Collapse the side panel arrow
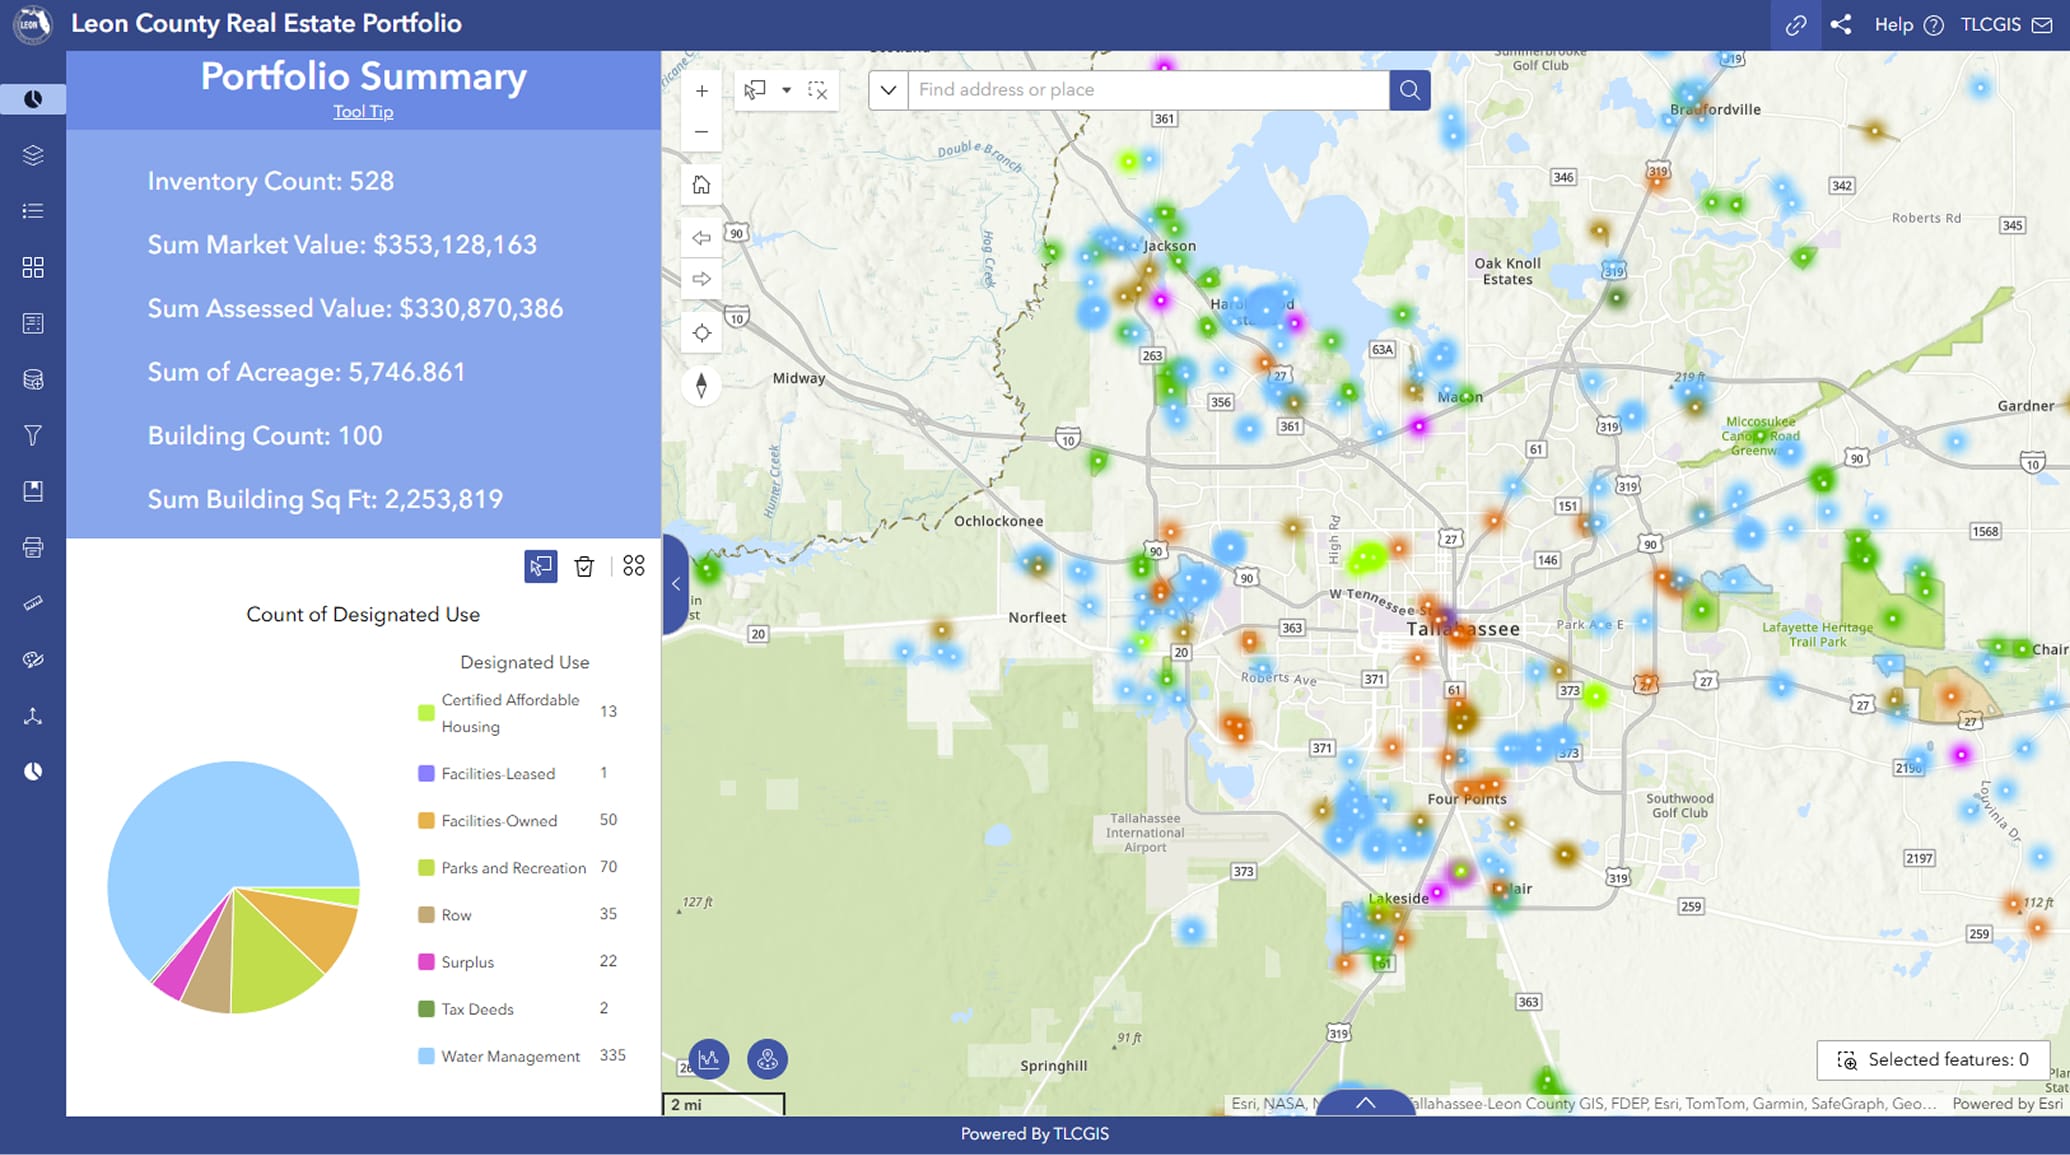This screenshot has width=2070, height=1155. 676,584
